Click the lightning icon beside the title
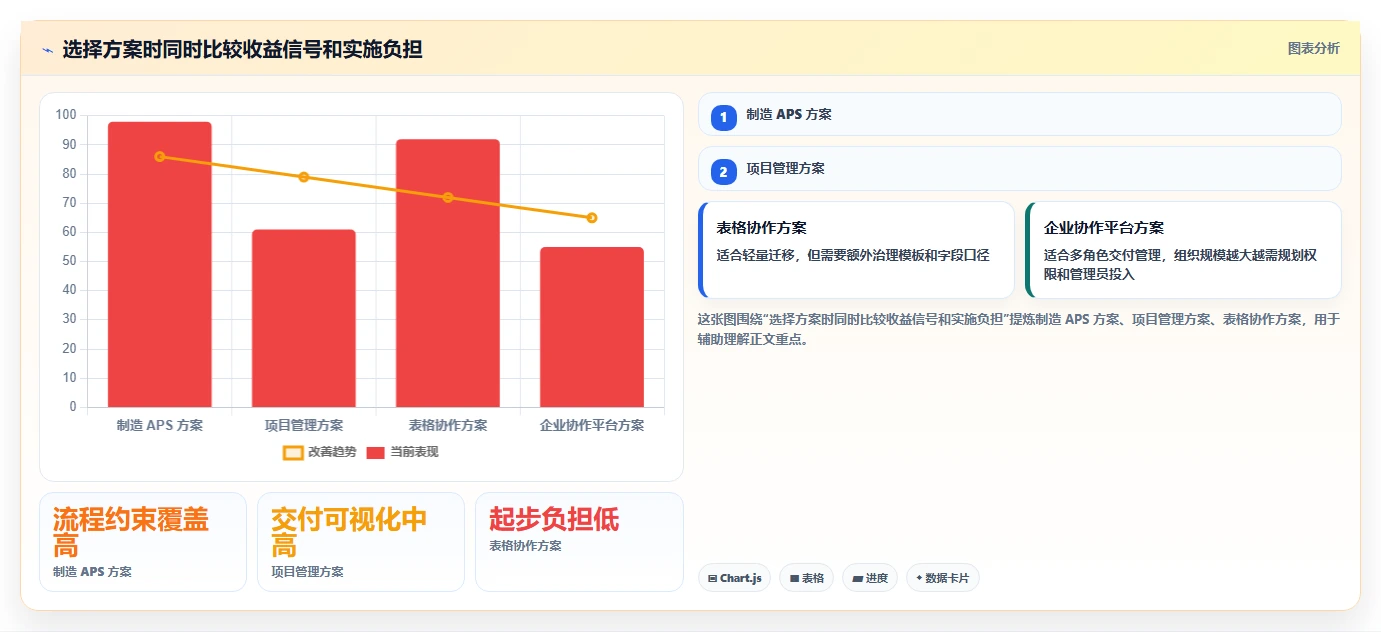The image size is (1381, 632). tap(47, 49)
